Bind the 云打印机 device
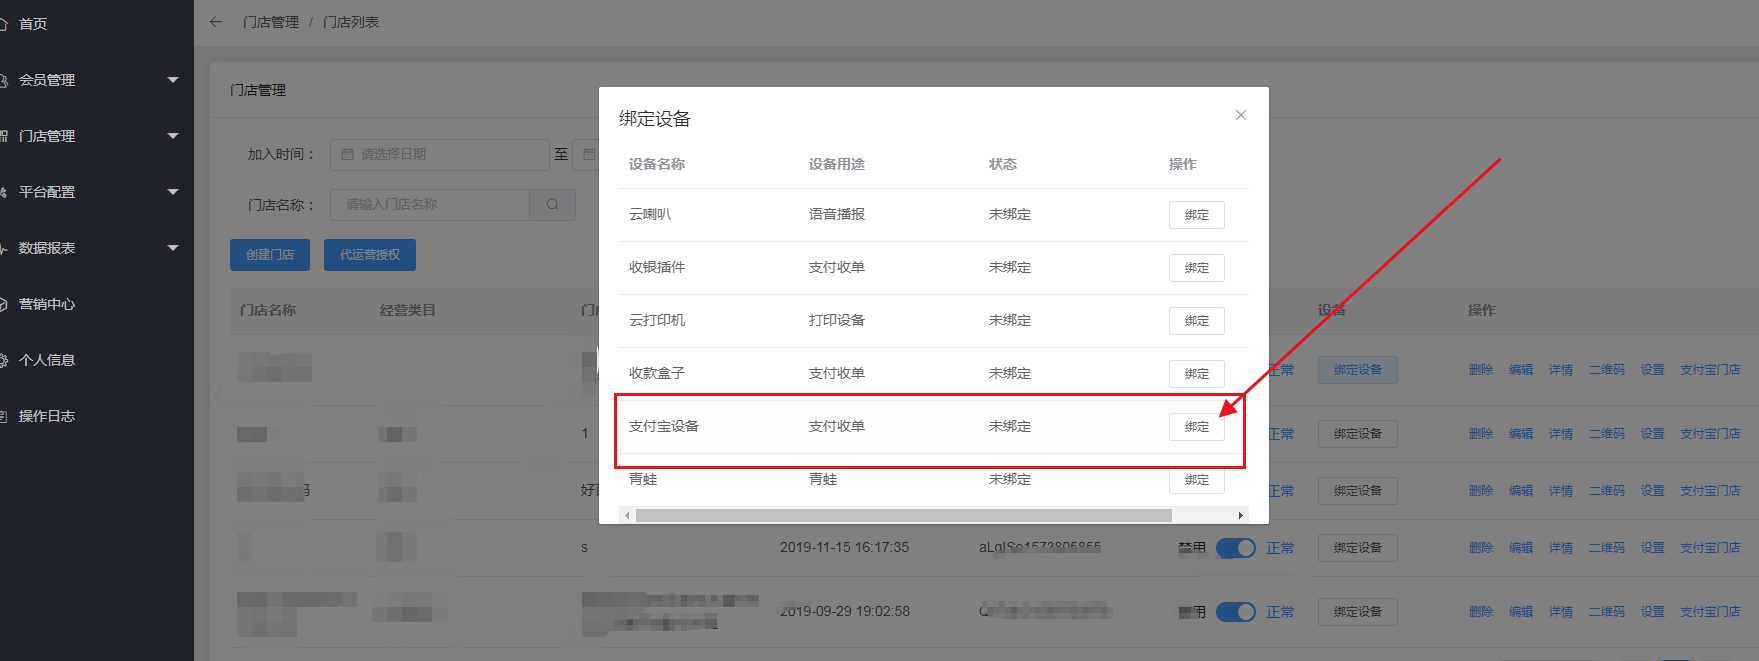The image size is (1759, 661). (x=1196, y=321)
